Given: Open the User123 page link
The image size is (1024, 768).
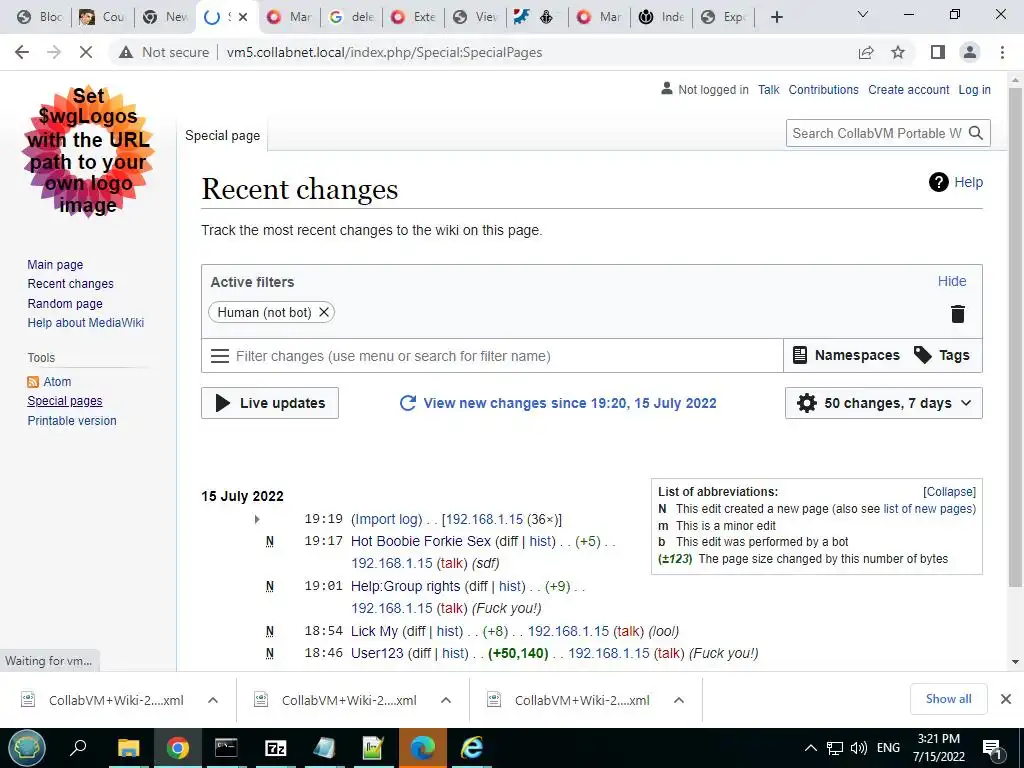Looking at the screenshot, I should (377, 653).
